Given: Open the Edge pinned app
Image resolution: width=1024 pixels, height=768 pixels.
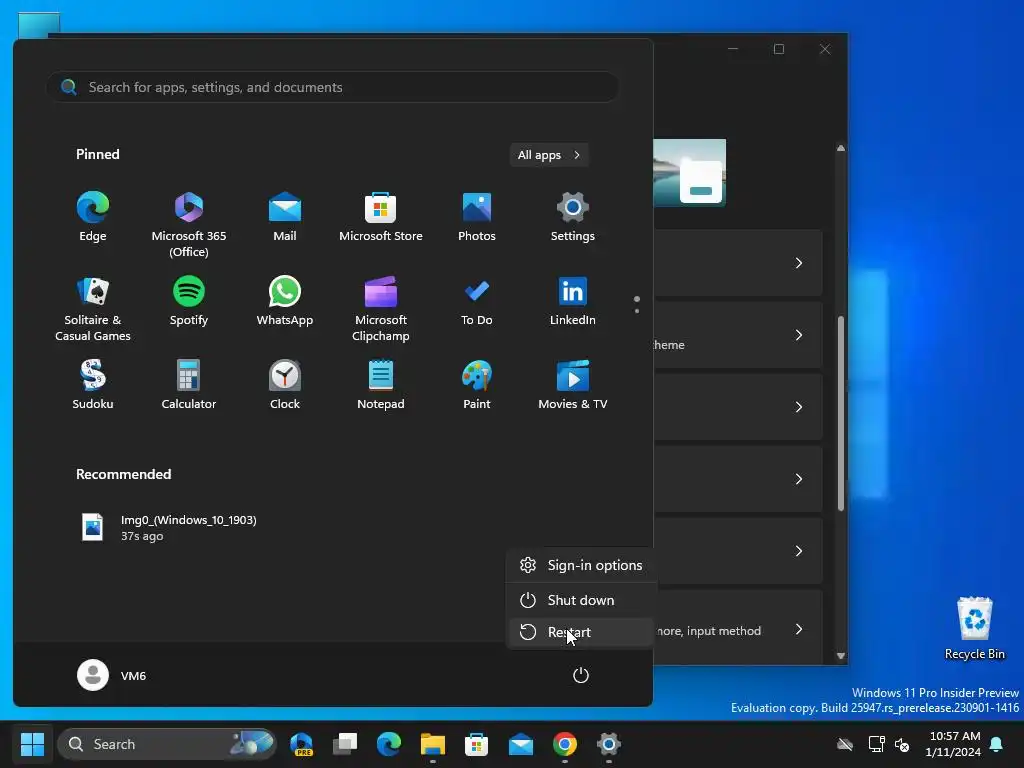Looking at the screenshot, I should 93,217.
